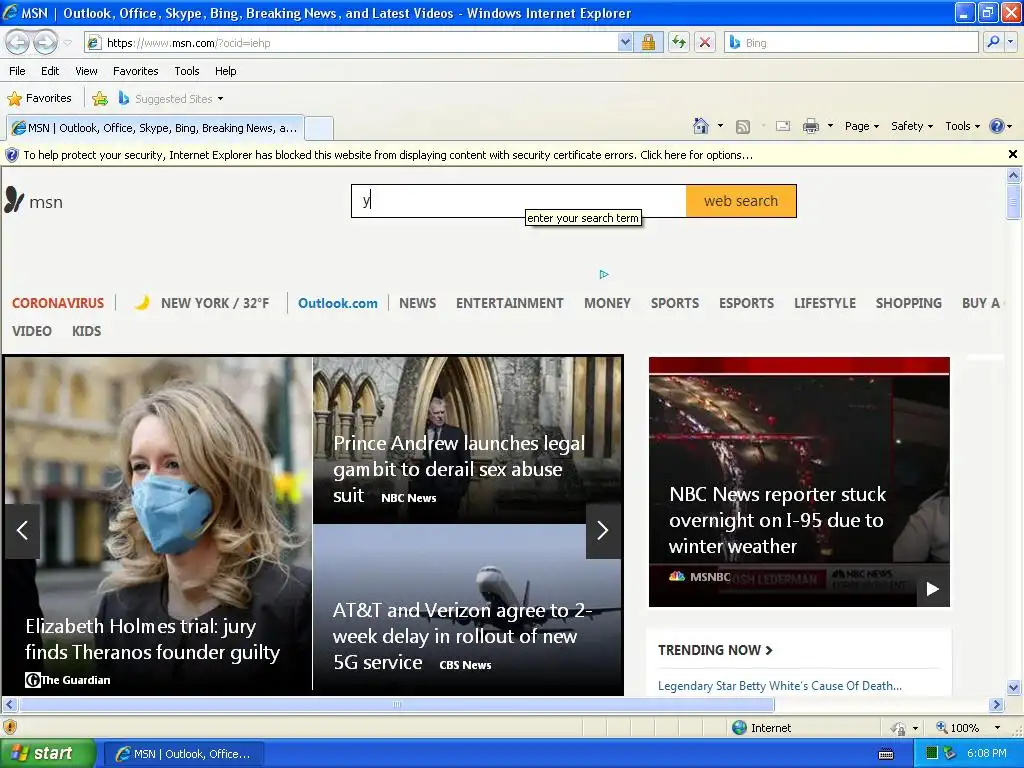Click the horizontal scrollbar thumb
The height and width of the screenshot is (768, 1024).
point(397,705)
